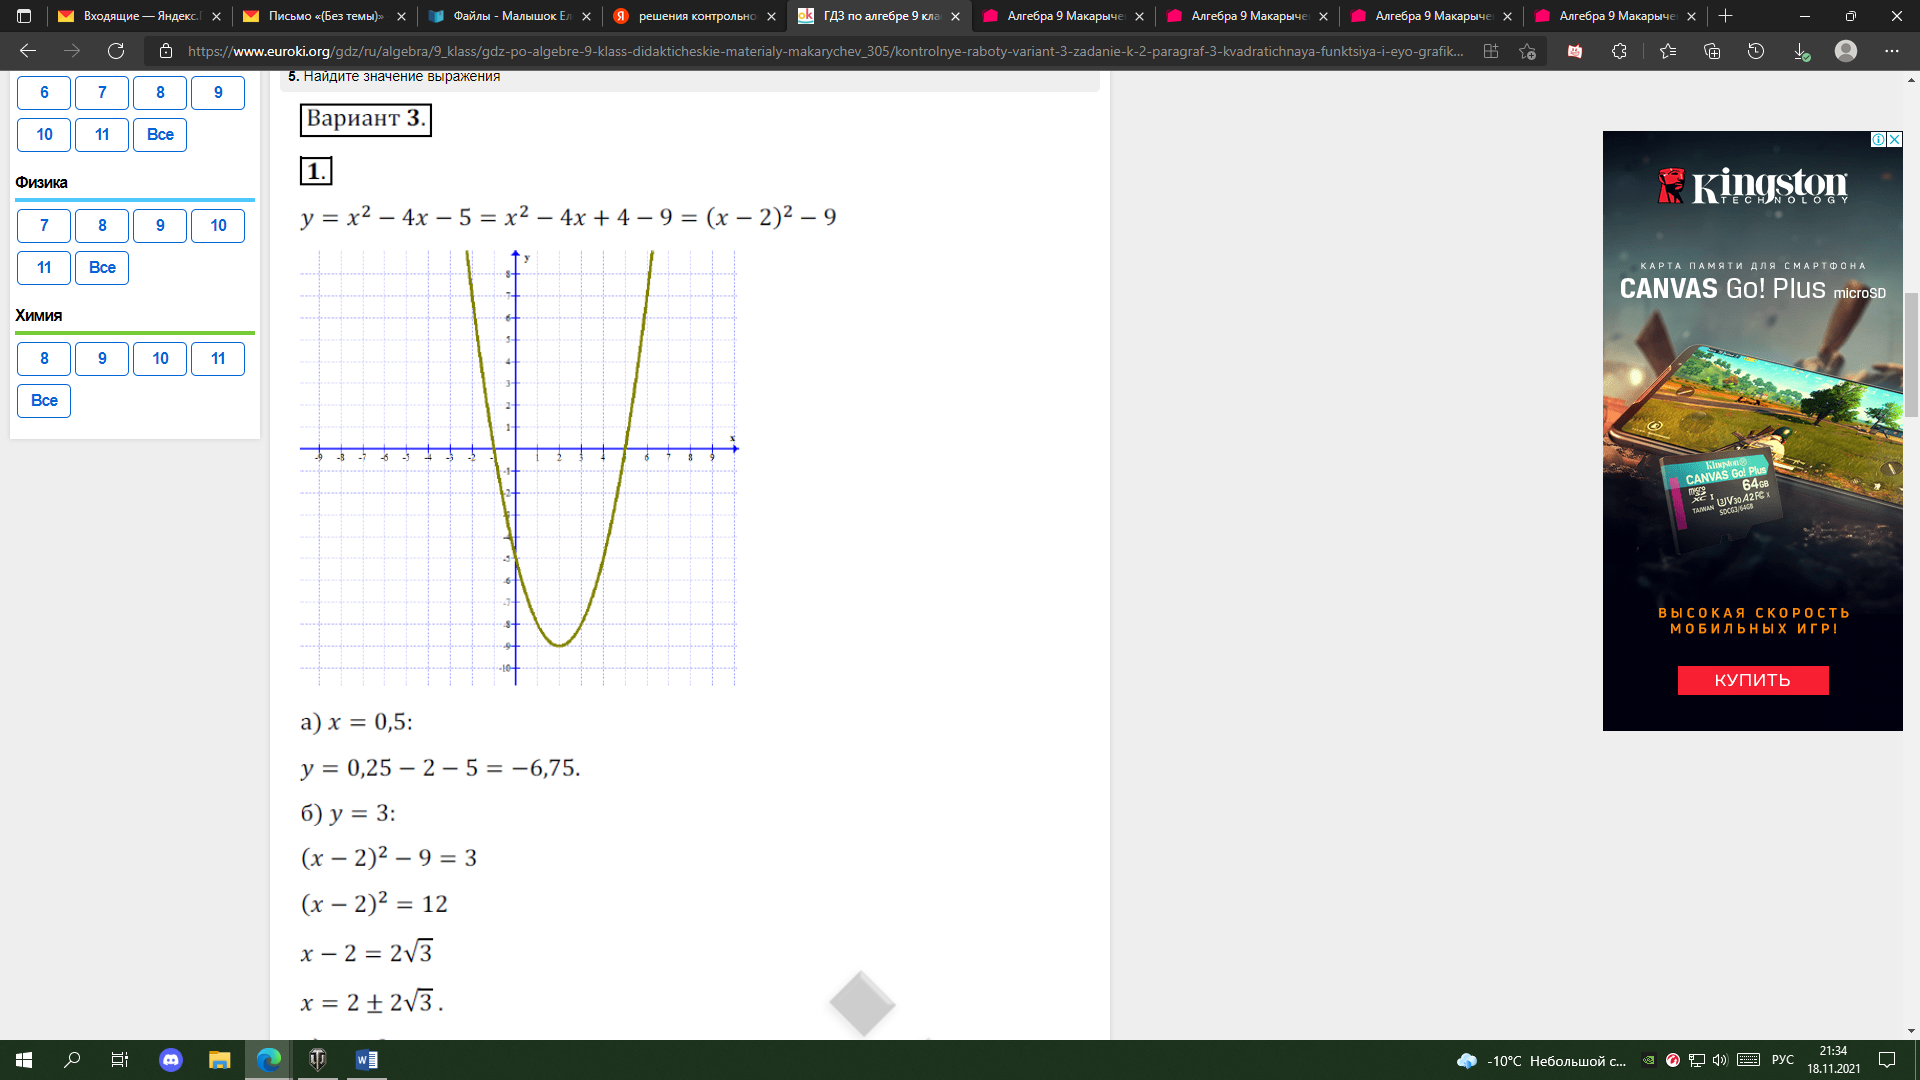1920x1080 pixels.
Task: Switch to first Алгебра 9 Макарычев tab
Action: (1064, 16)
